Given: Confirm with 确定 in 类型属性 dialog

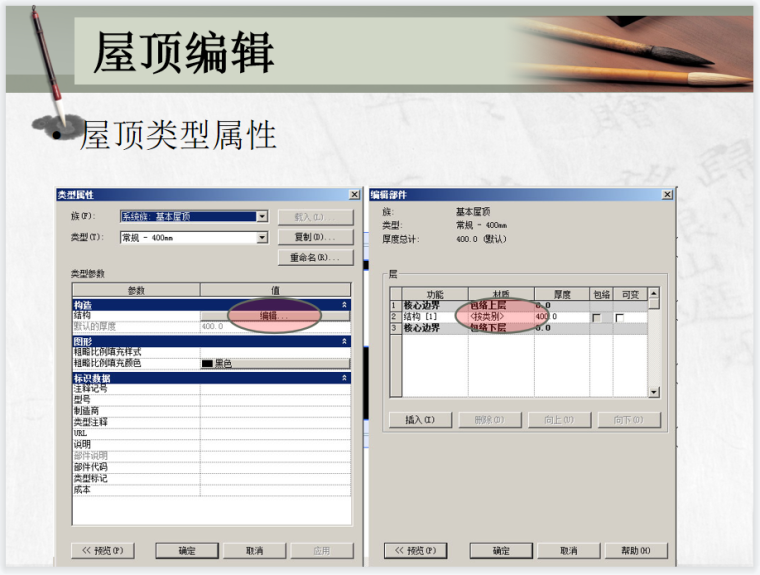Looking at the screenshot, I should (x=186, y=550).
